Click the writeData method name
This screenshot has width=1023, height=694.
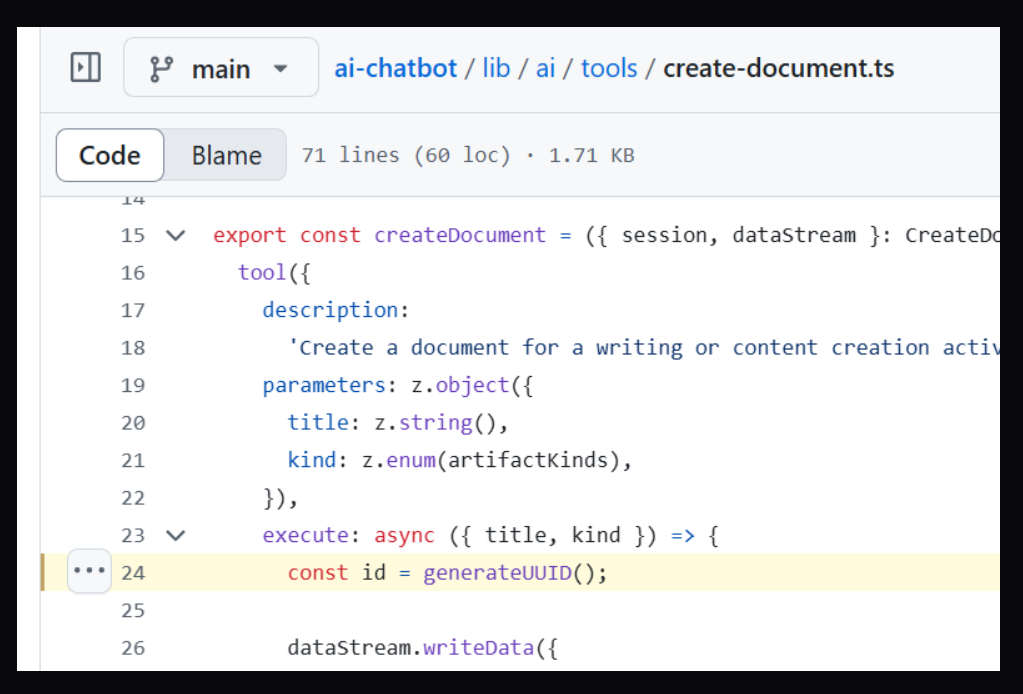pyautogui.click(x=478, y=648)
